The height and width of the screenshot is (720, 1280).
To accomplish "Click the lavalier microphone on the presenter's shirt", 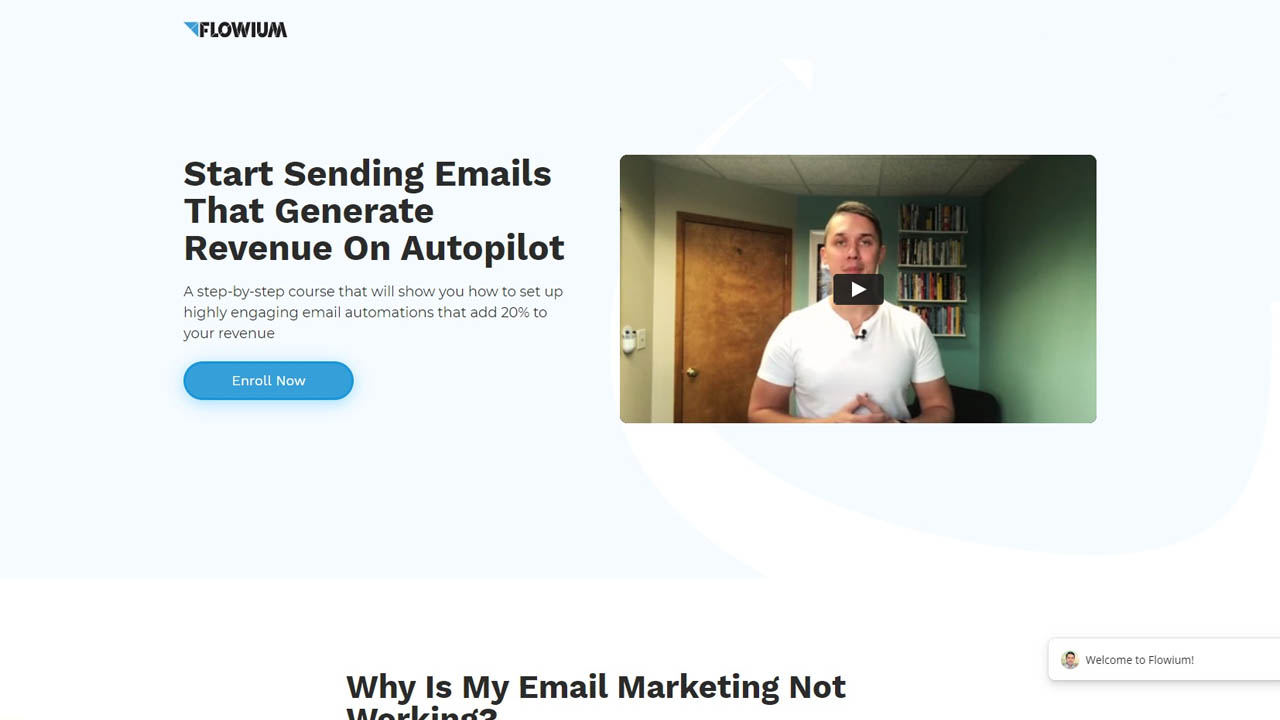I will coord(859,333).
